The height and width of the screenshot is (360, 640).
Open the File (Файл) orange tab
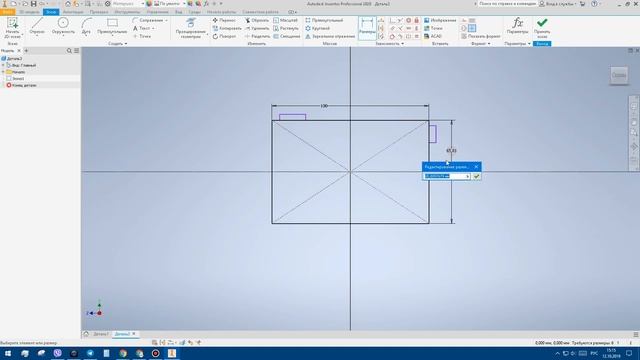[x=8, y=12]
